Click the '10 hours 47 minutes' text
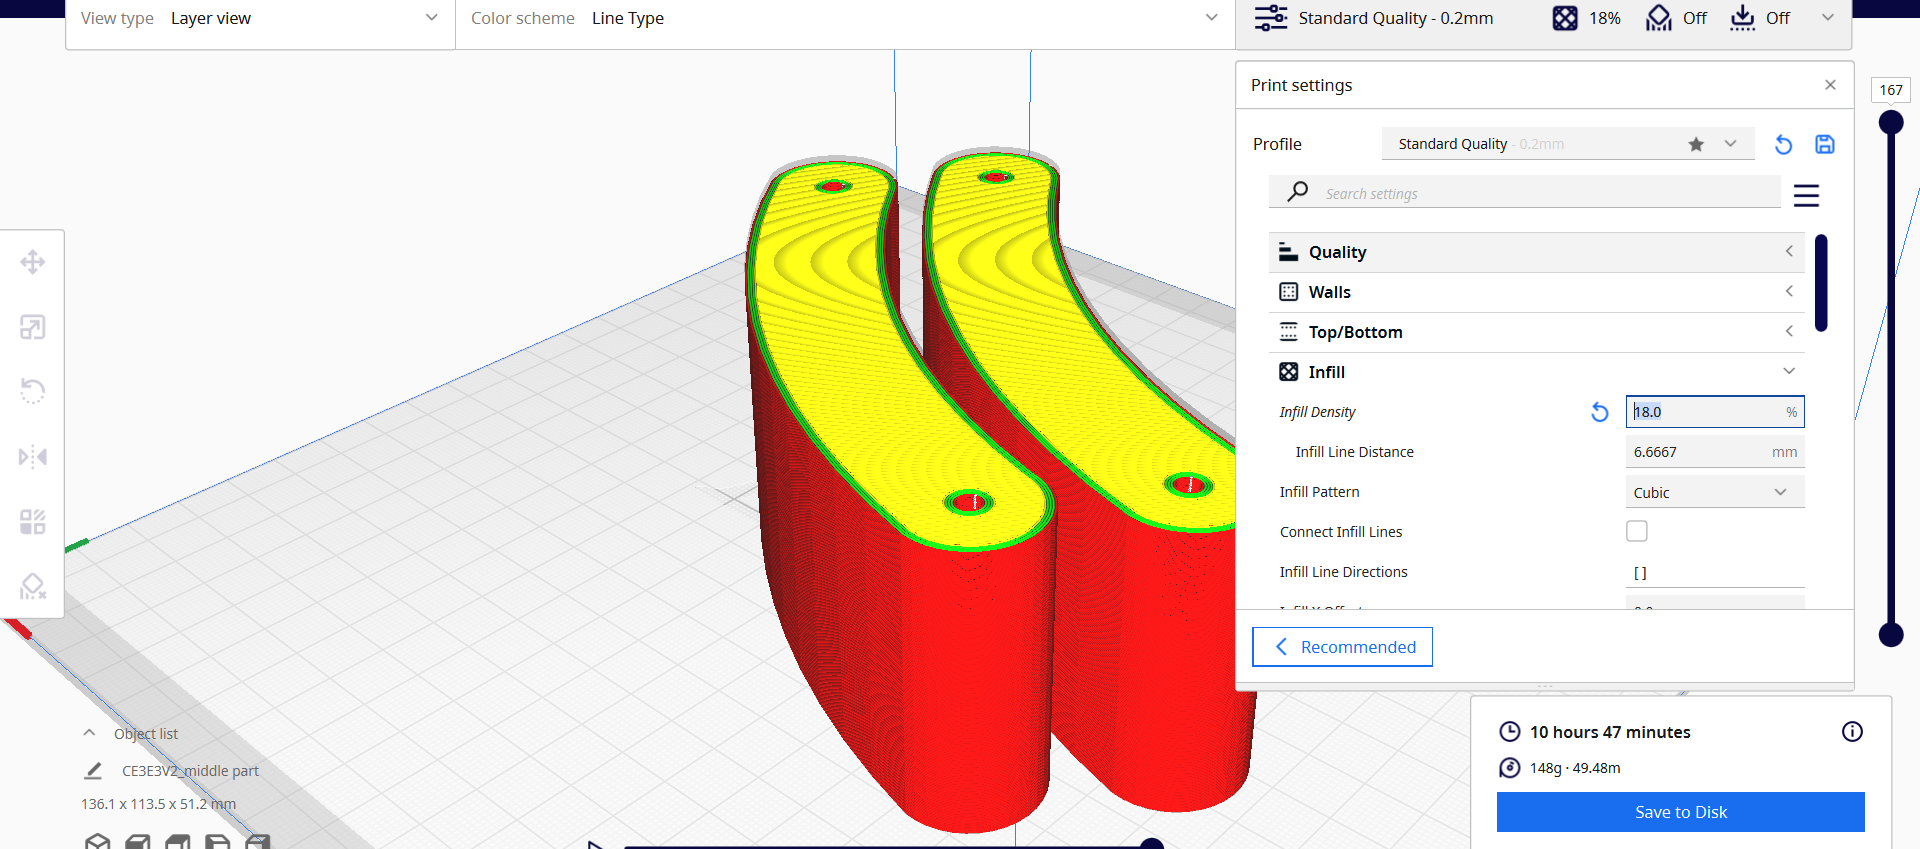This screenshot has height=849, width=1920. click(1610, 732)
